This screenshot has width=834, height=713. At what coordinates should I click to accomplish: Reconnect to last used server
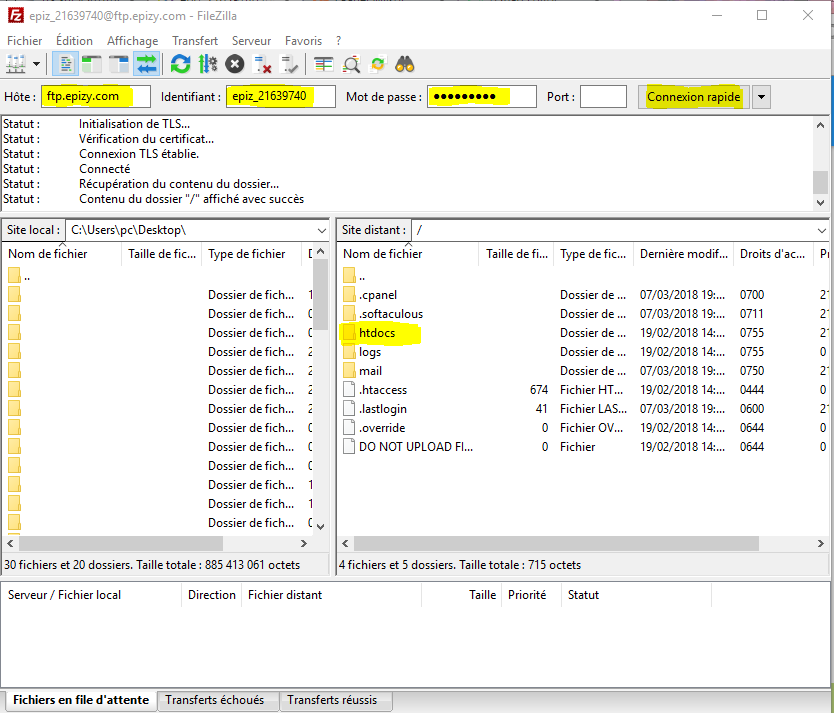(289, 64)
